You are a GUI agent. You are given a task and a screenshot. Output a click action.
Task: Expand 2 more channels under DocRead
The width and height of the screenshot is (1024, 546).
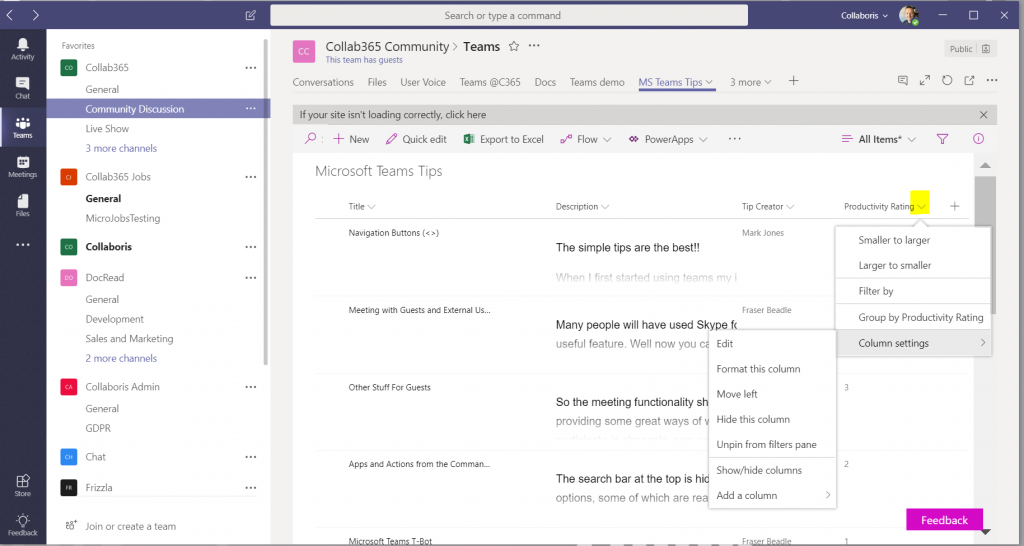click(121, 358)
